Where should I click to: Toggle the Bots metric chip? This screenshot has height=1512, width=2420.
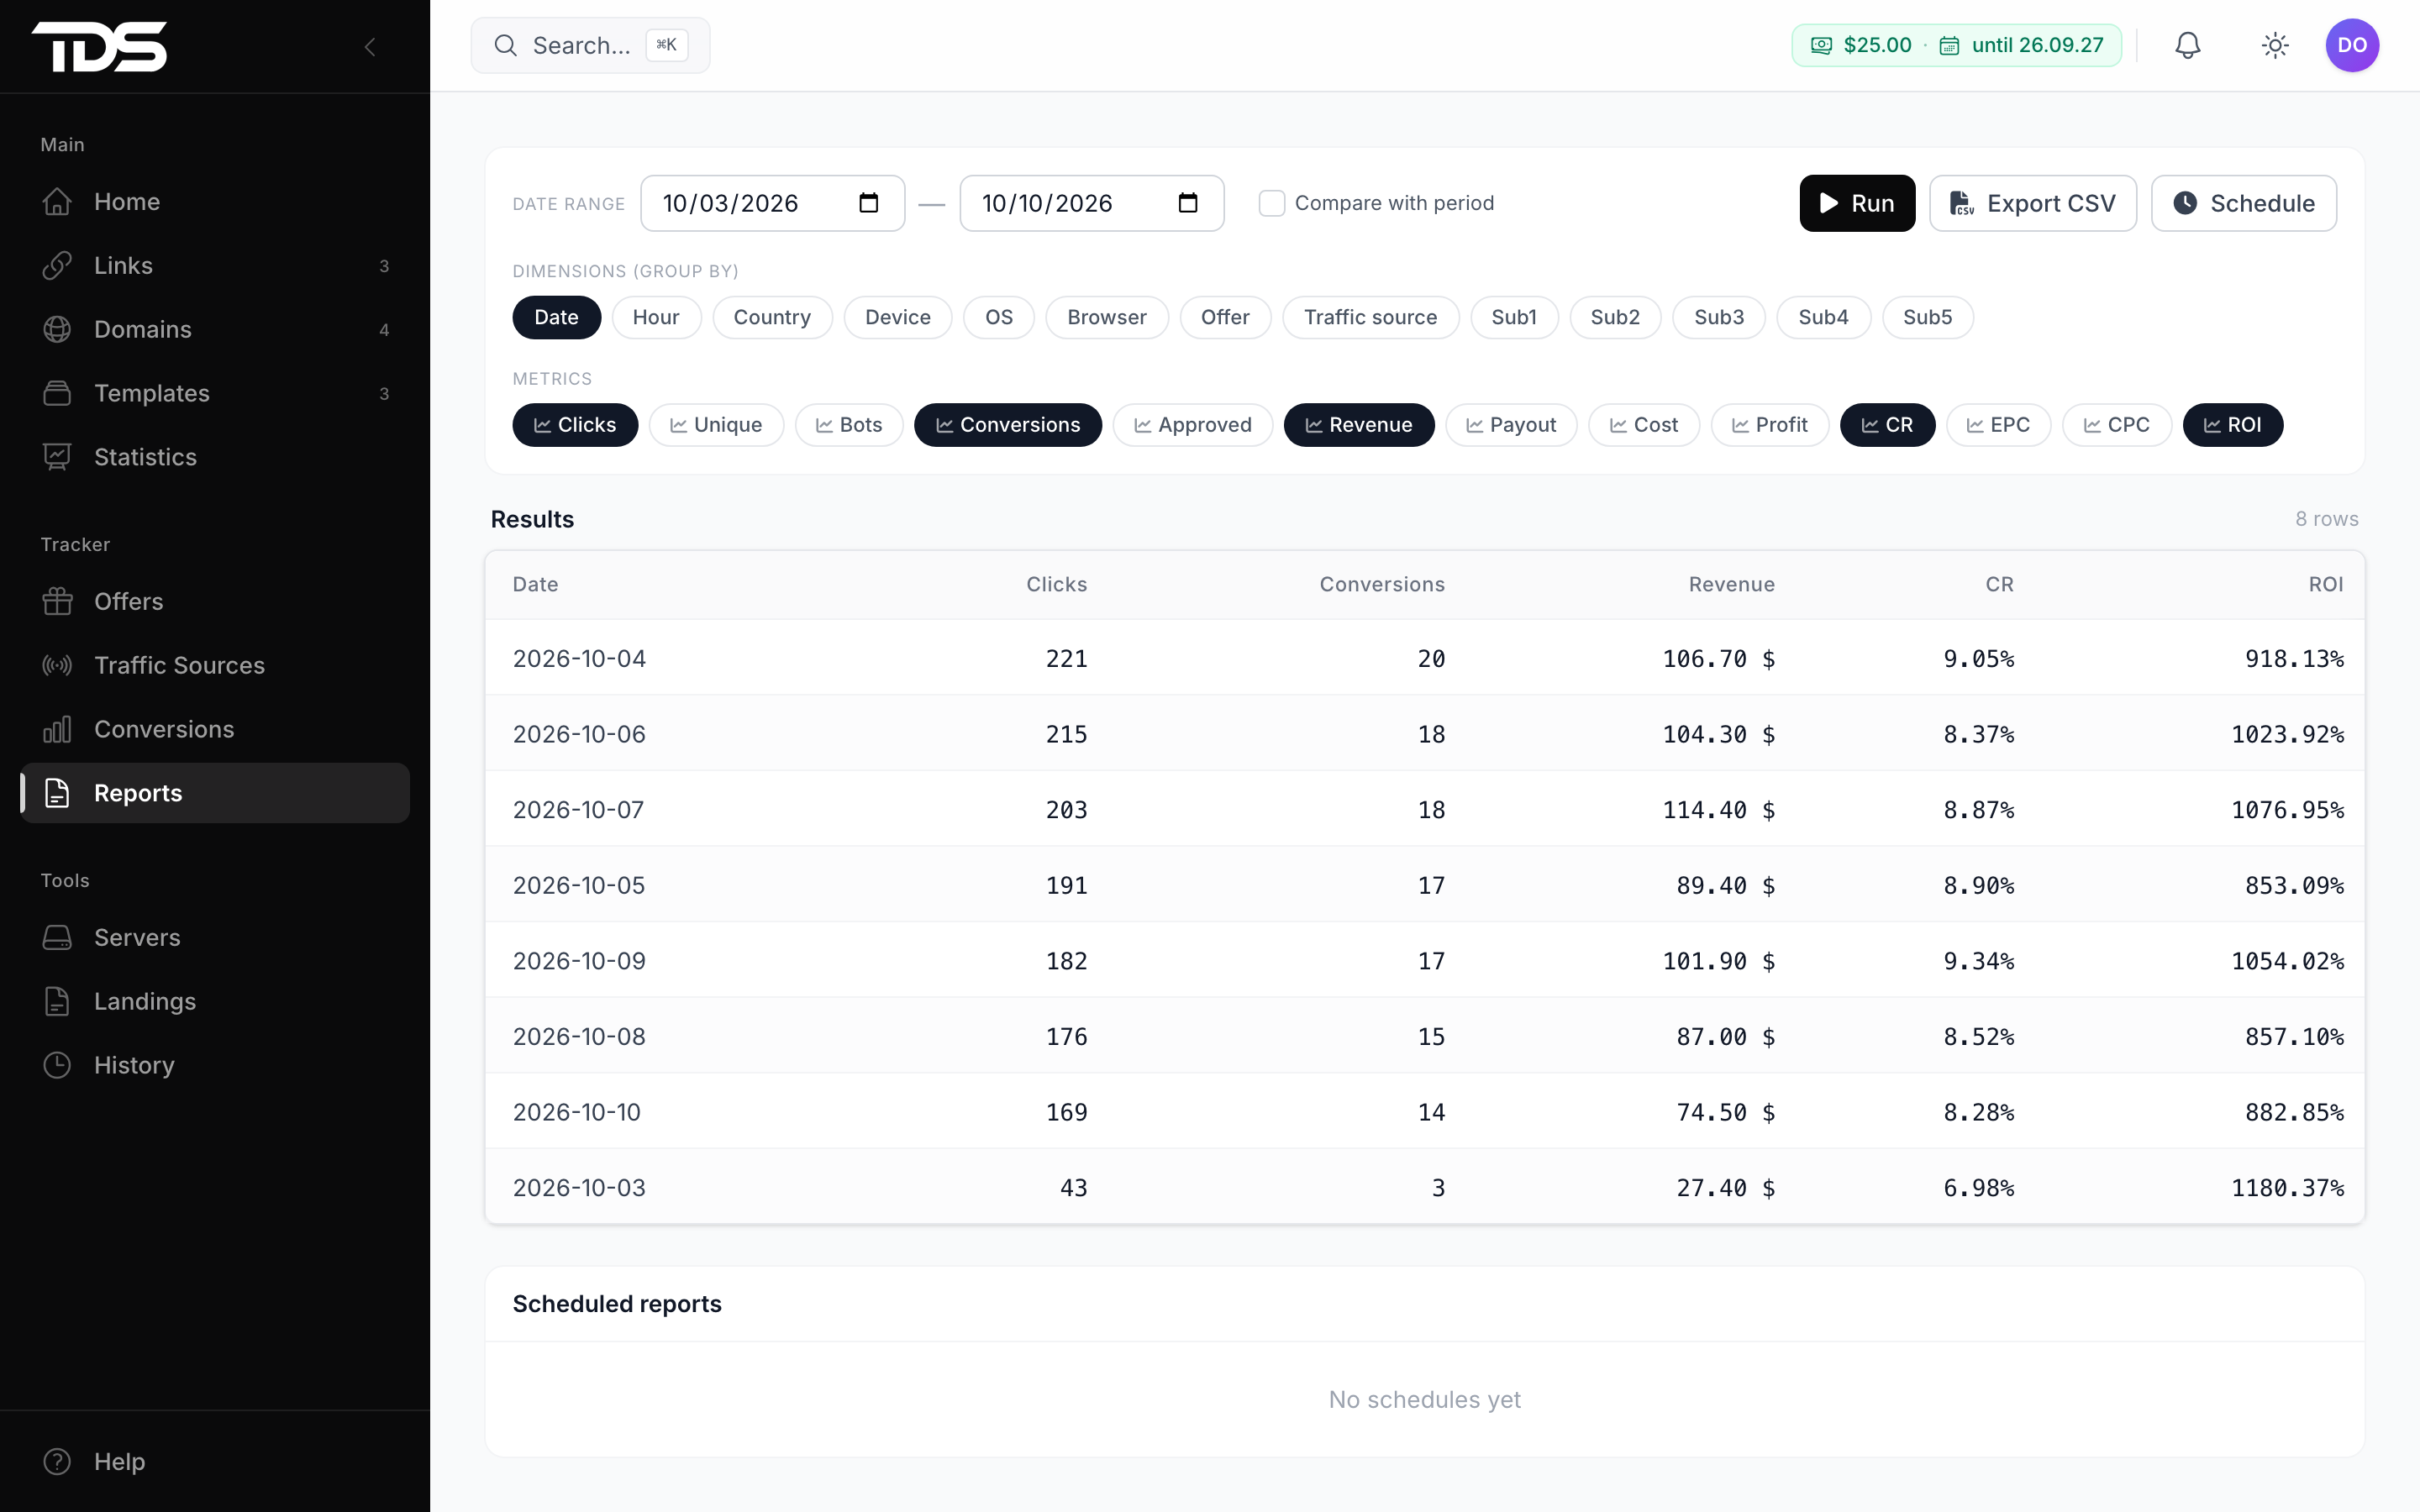click(849, 425)
